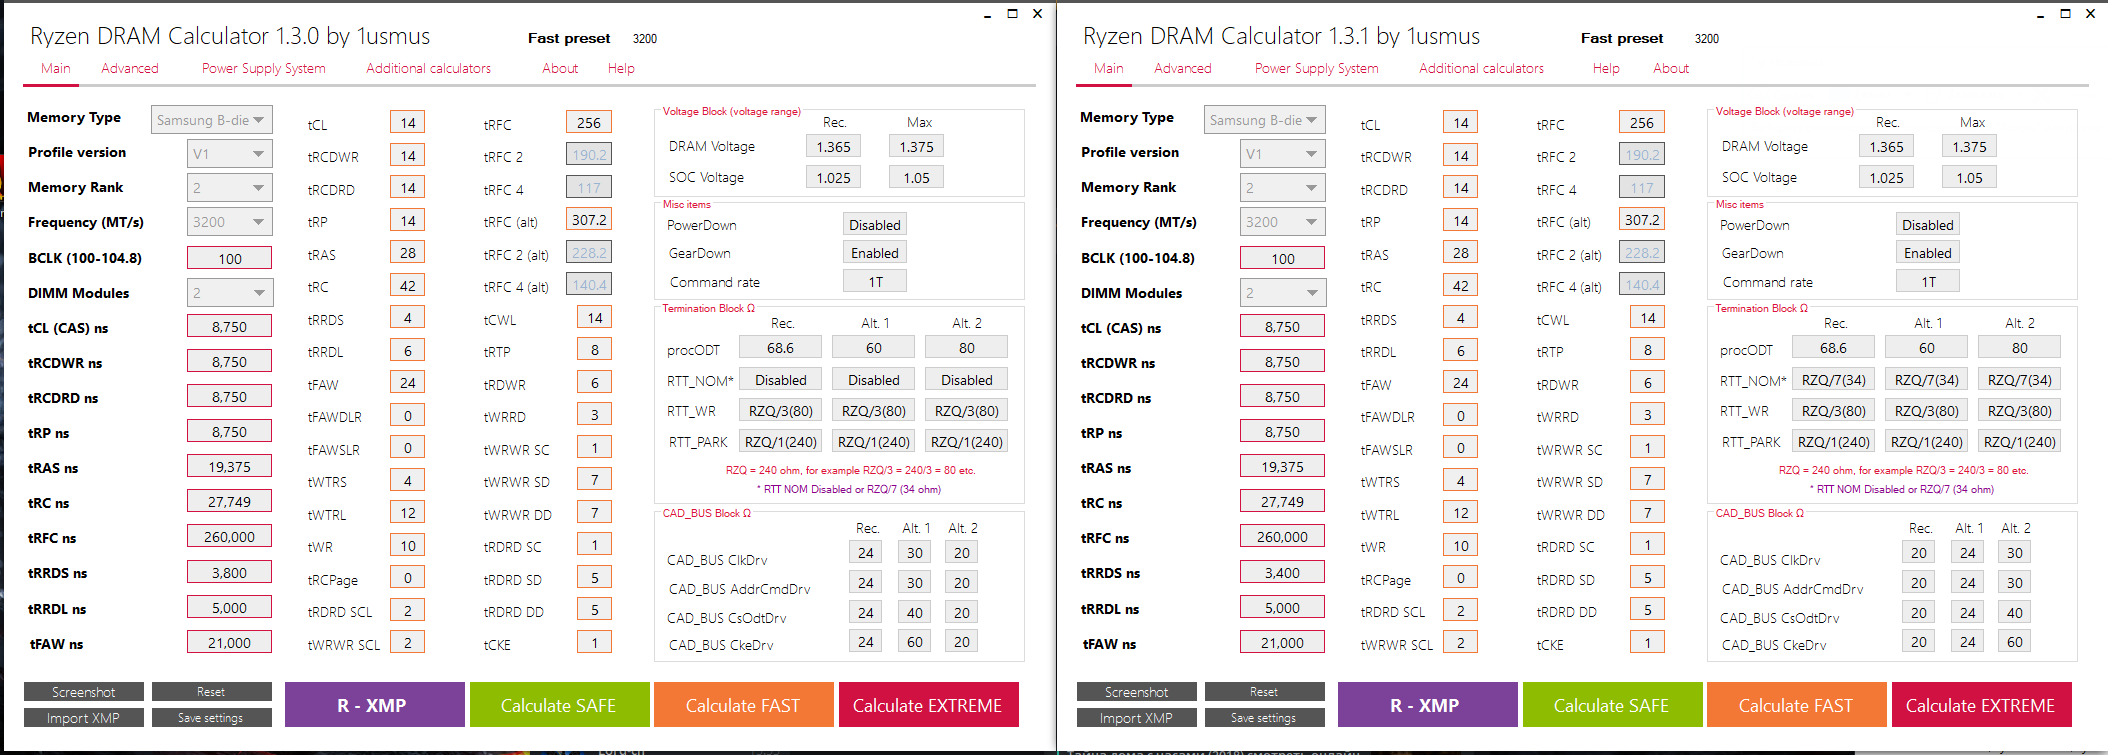The width and height of the screenshot is (2108, 755).
Task: Click Calculate SAFE in 1.3.0 window
Action: click(x=559, y=705)
